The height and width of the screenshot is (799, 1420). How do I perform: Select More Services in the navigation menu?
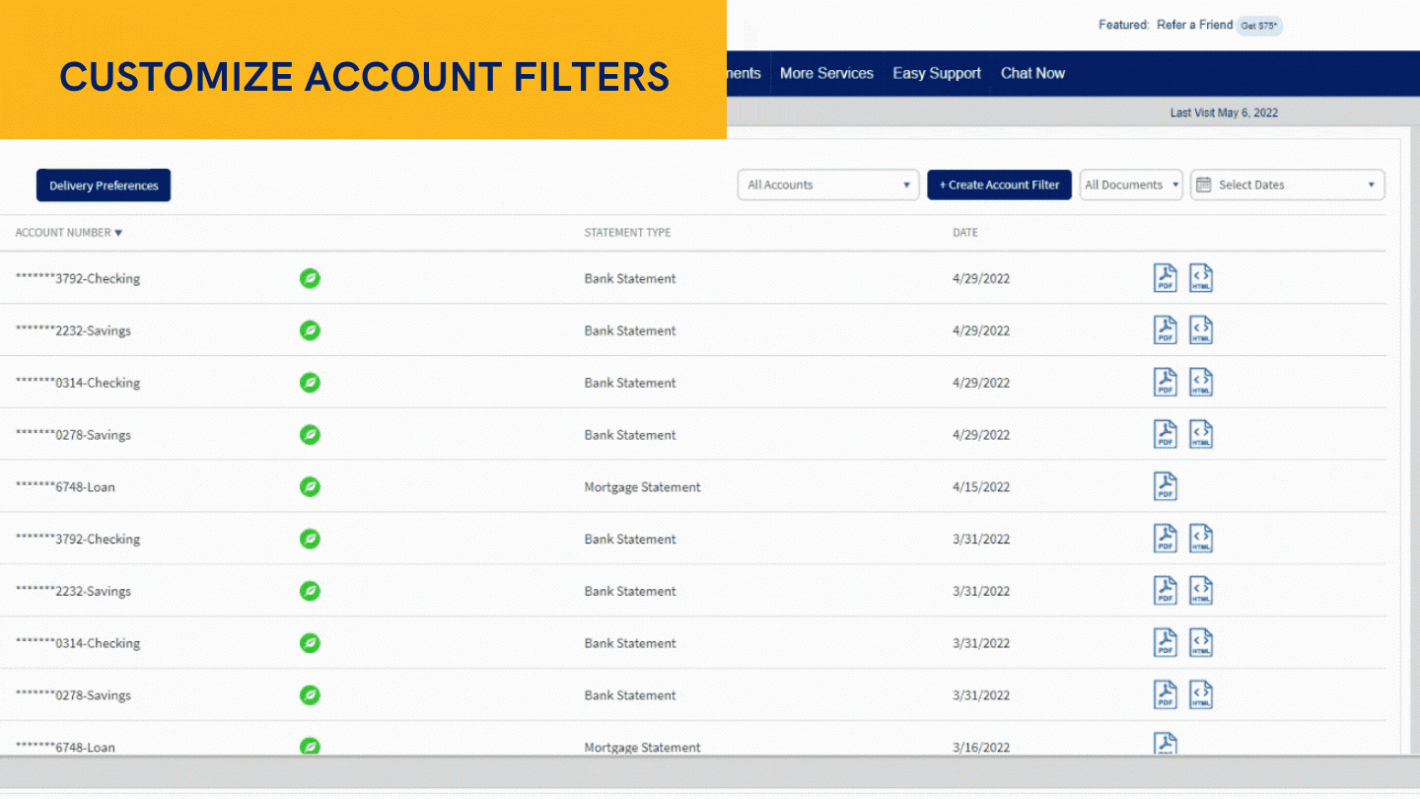[x=827, y=73]
